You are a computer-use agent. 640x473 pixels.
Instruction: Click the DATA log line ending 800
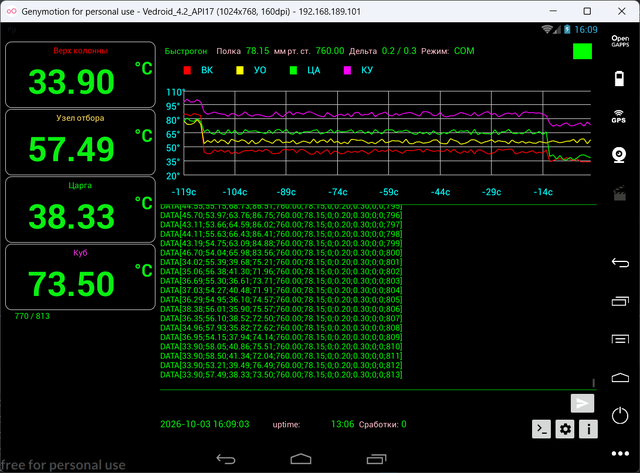click(x=281, y=253)
